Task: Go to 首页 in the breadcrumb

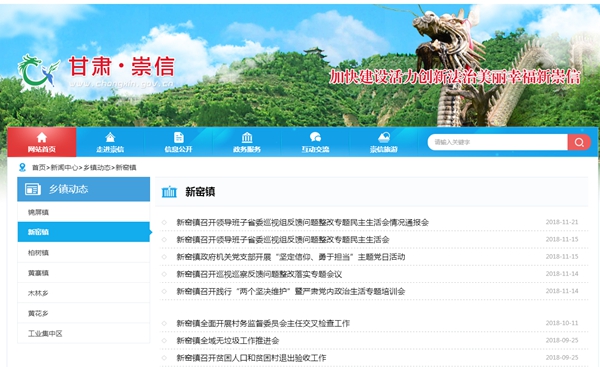Action: tap(39, 168)
